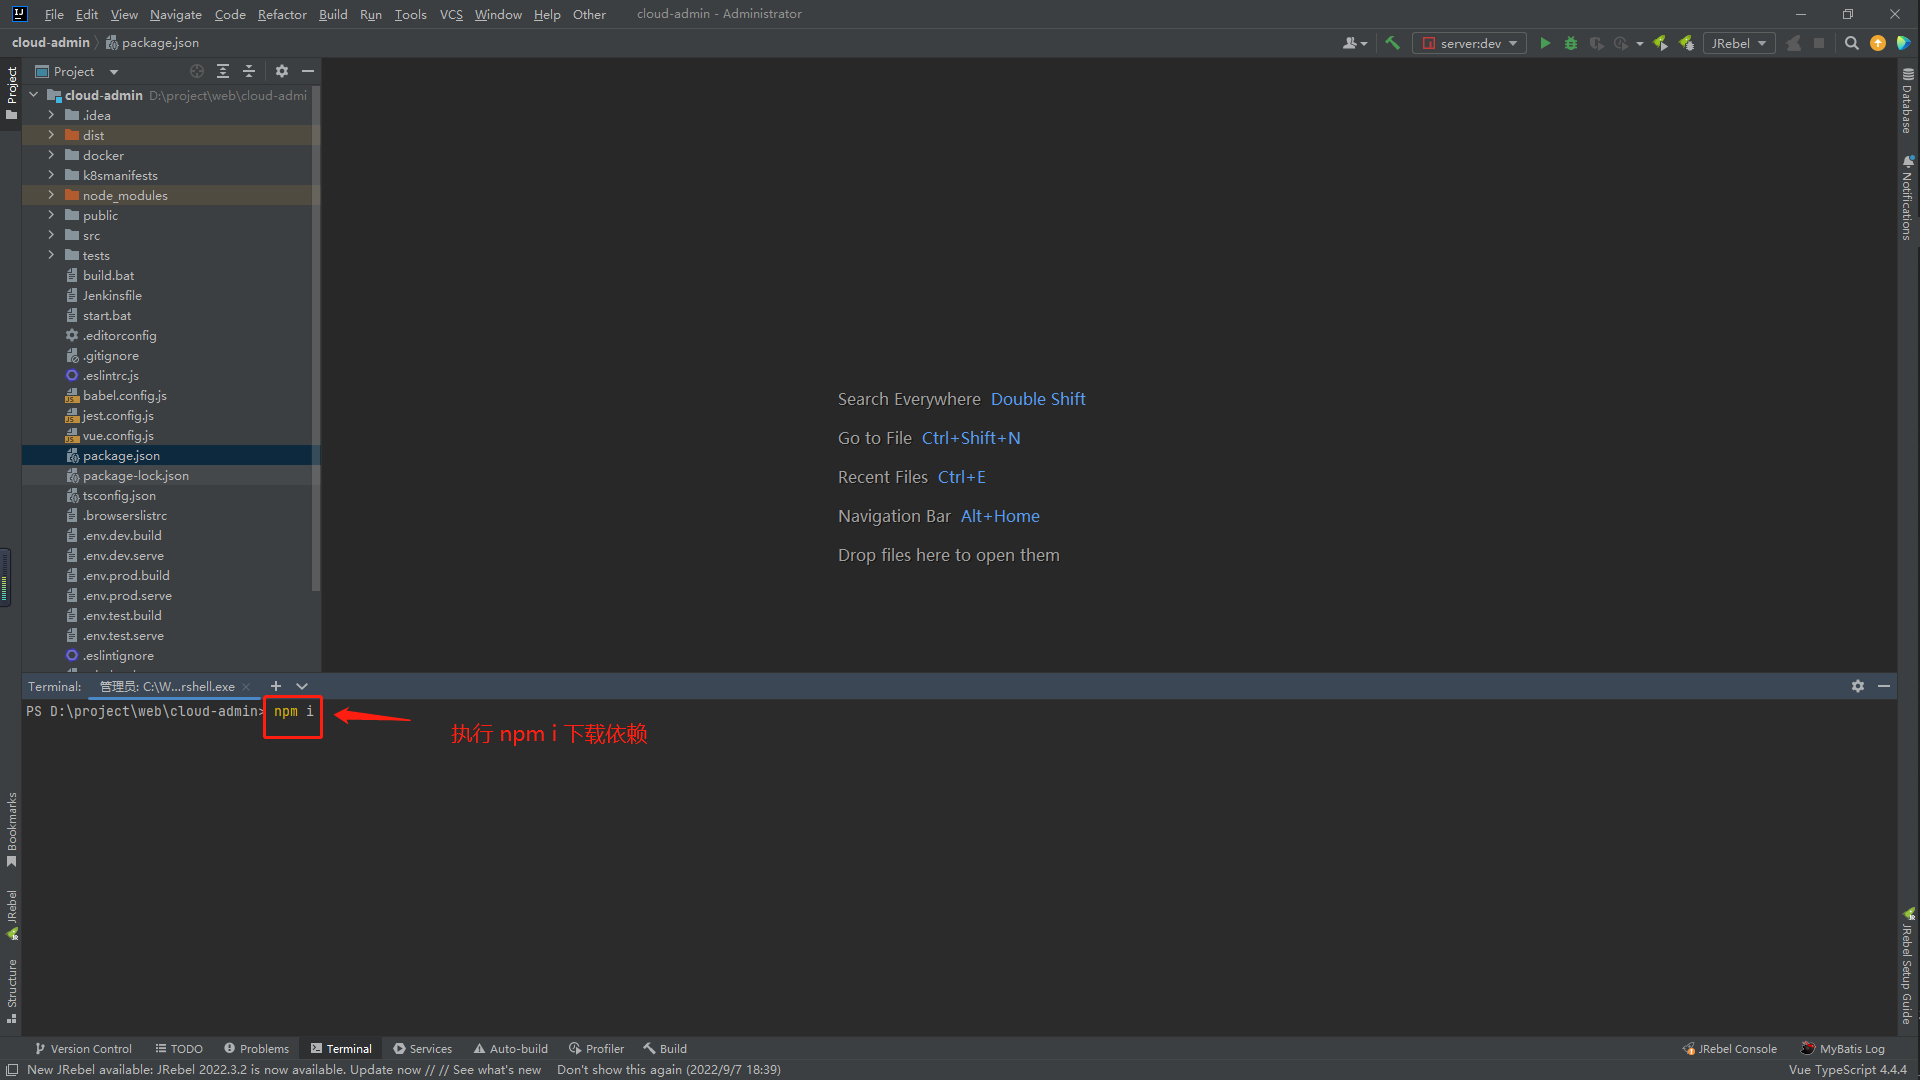This screenshot has height=1080, width=1920.
Task: Expand the node_modules folder
Action: click(51, 195)
